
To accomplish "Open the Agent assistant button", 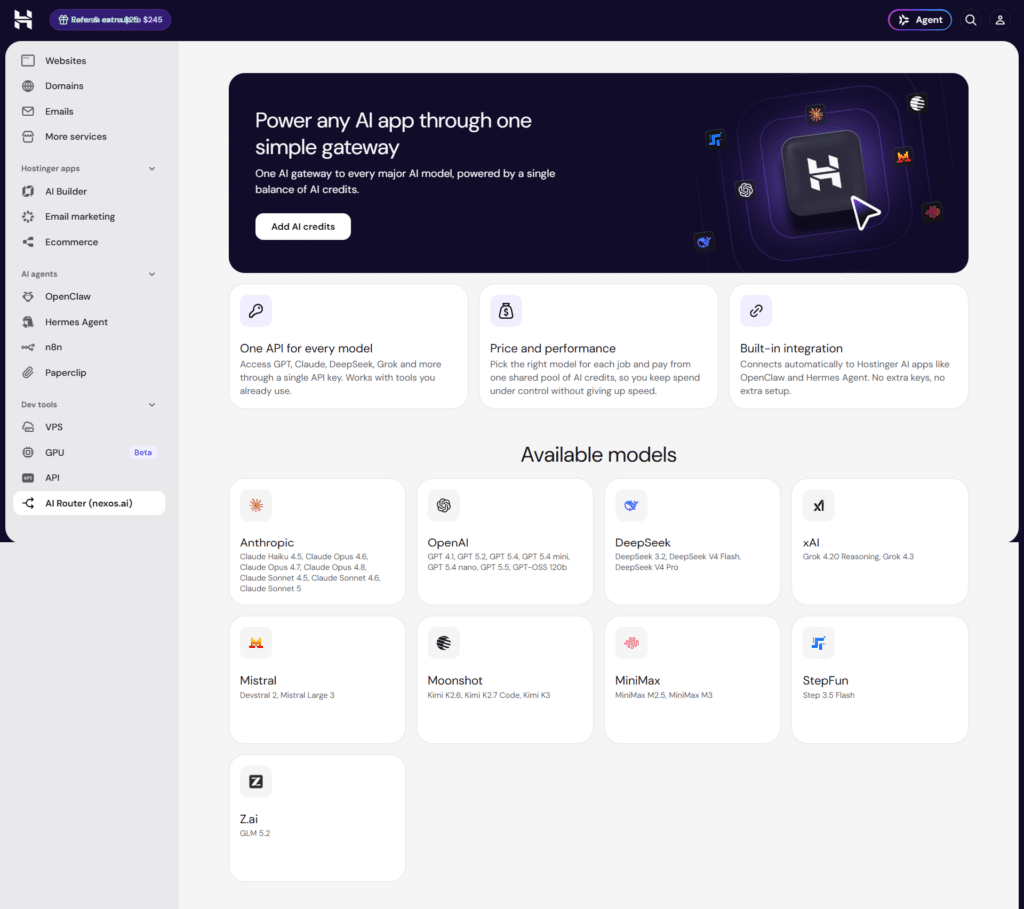I will pos(920,20).
